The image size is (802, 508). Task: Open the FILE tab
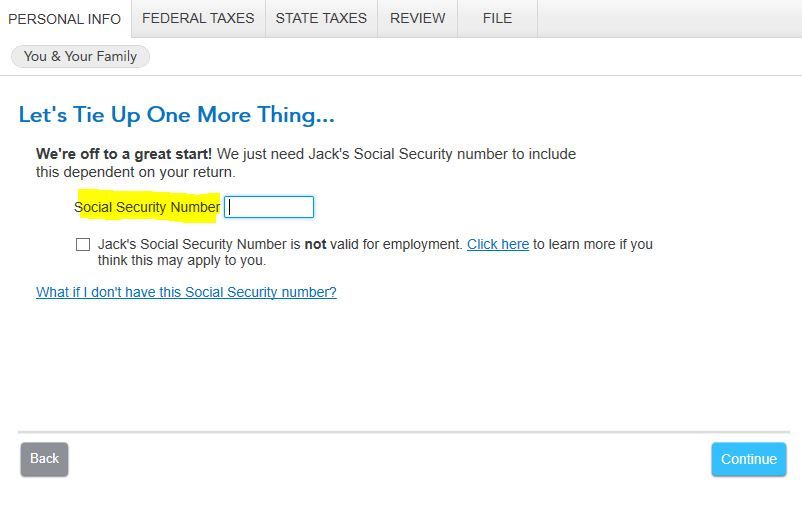click(x=497, y=18)
